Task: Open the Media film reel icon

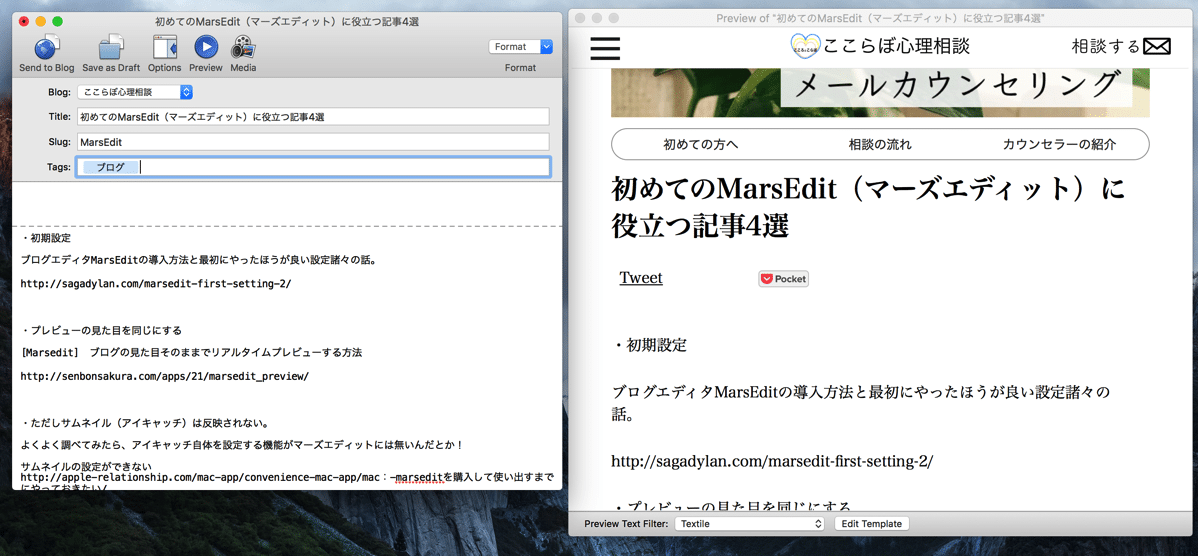Action: [x=243, y=47]
